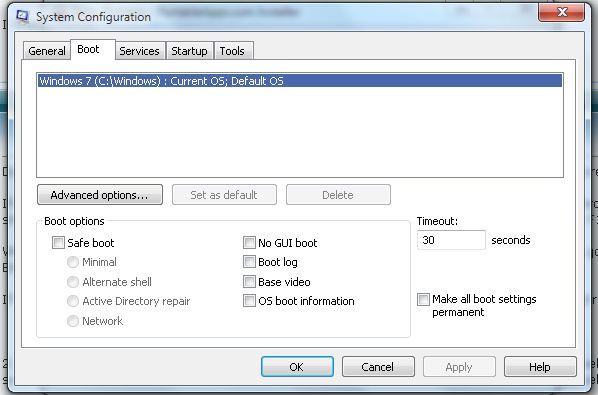
Task: Click the Cancel button
Action: click(378, 367)
